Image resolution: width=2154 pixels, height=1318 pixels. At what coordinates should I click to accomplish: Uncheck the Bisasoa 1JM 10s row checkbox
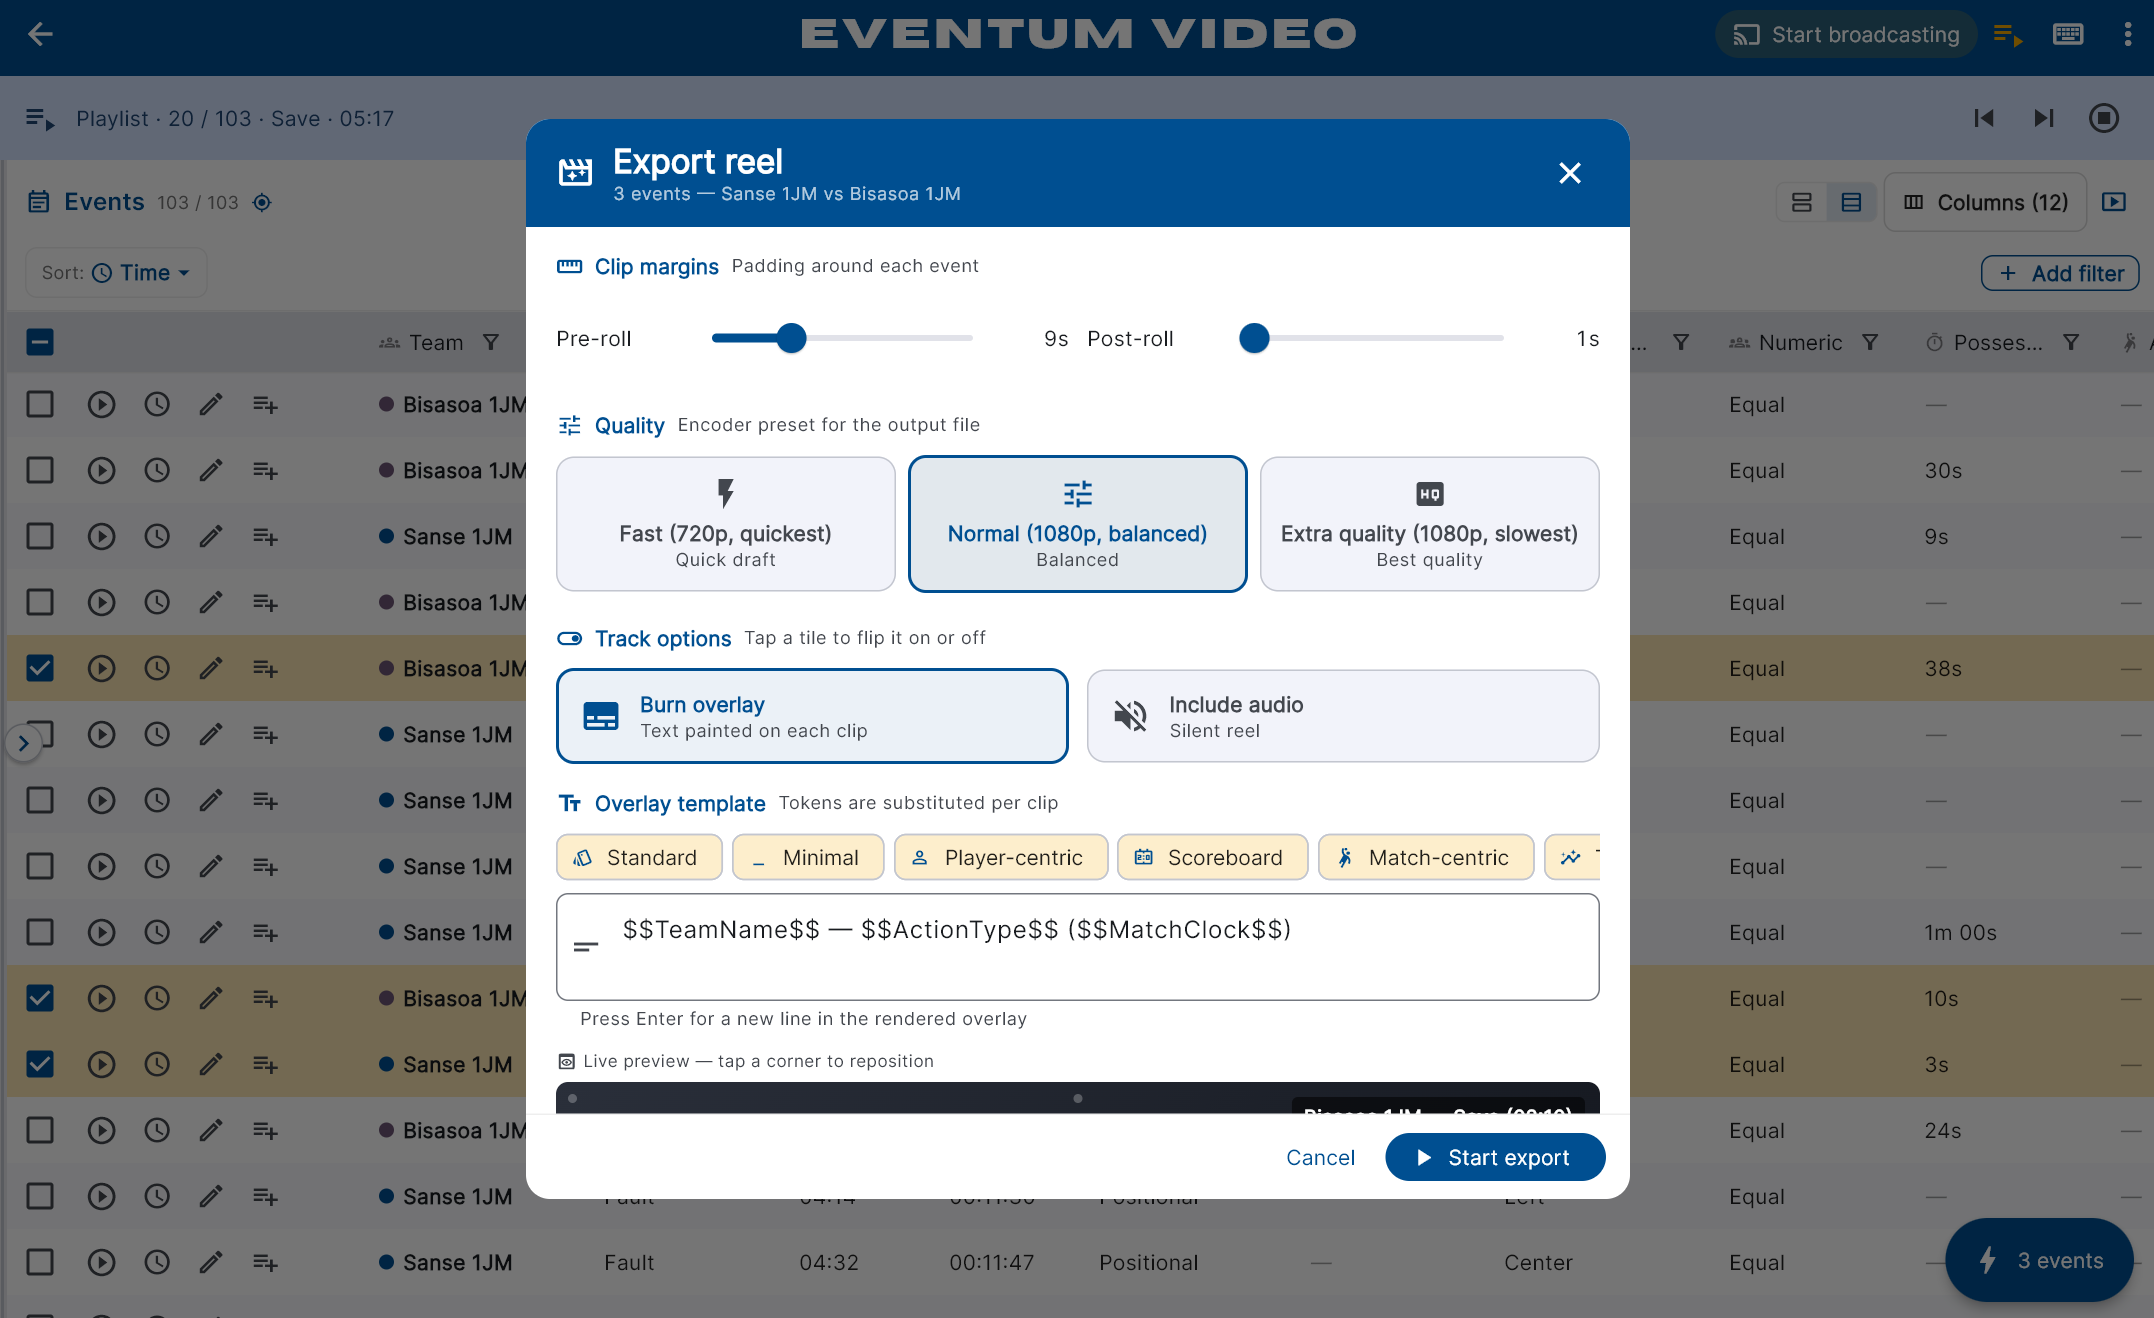[x=40, y=998]
